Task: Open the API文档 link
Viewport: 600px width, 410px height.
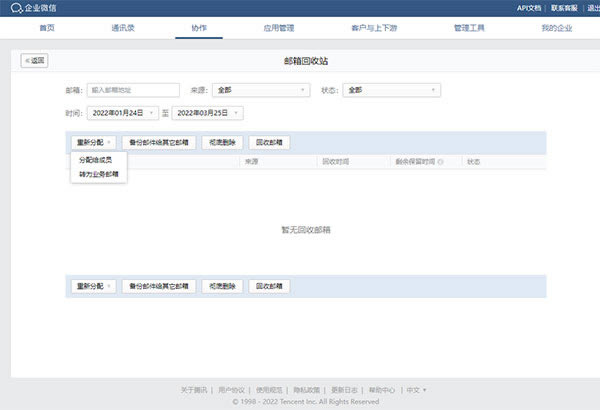Action: [x=529, y=8]
